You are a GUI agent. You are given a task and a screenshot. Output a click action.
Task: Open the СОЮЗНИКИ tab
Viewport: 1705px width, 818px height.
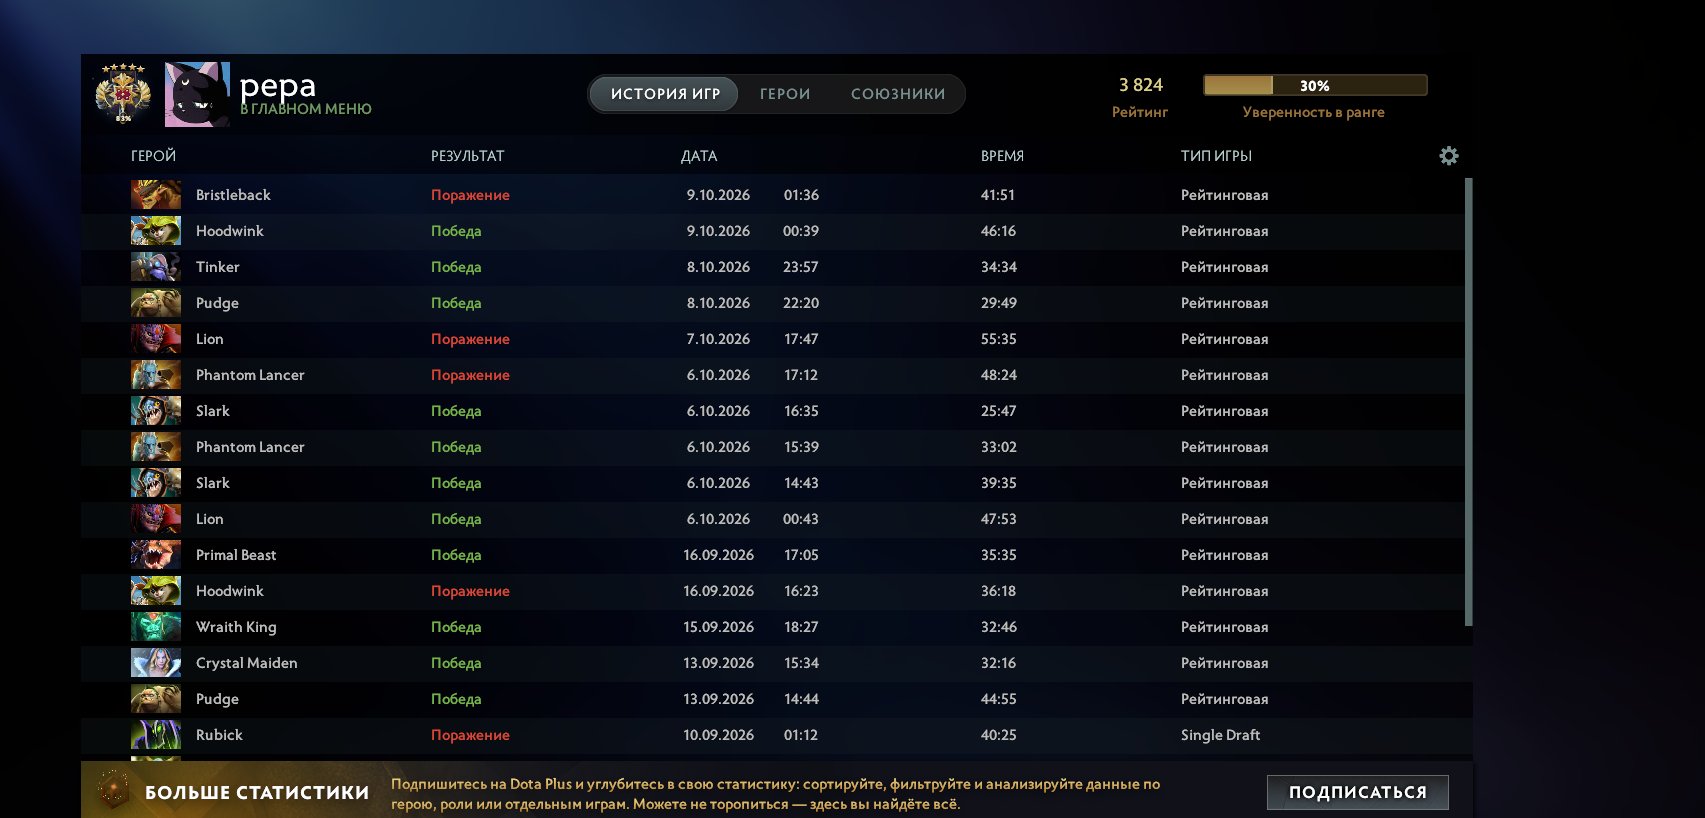(x=898, y=94)
